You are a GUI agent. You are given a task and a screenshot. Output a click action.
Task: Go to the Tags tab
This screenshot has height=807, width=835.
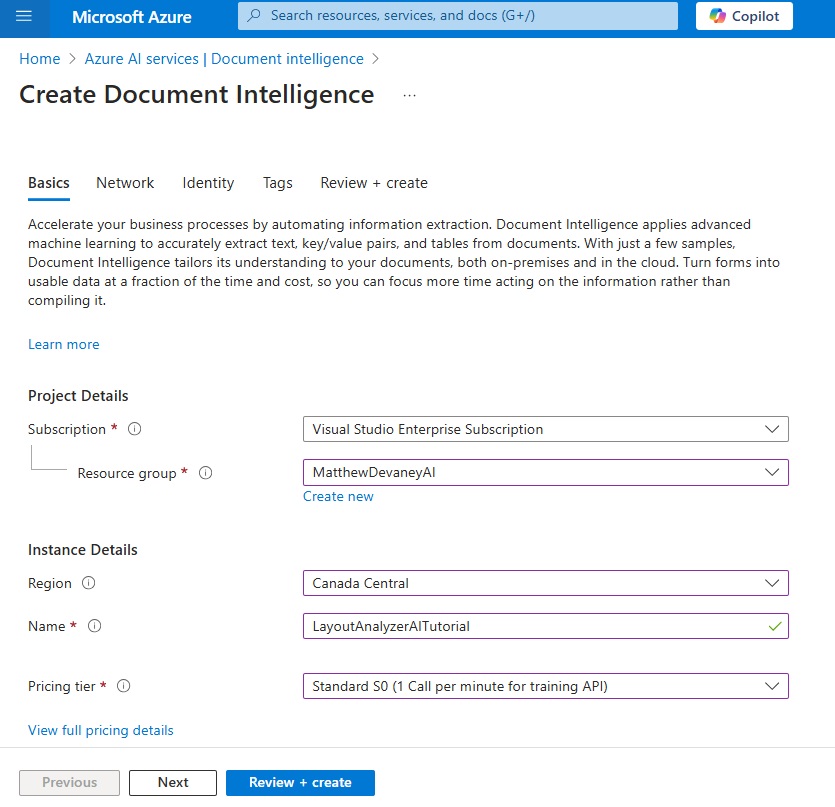[277, 183]
